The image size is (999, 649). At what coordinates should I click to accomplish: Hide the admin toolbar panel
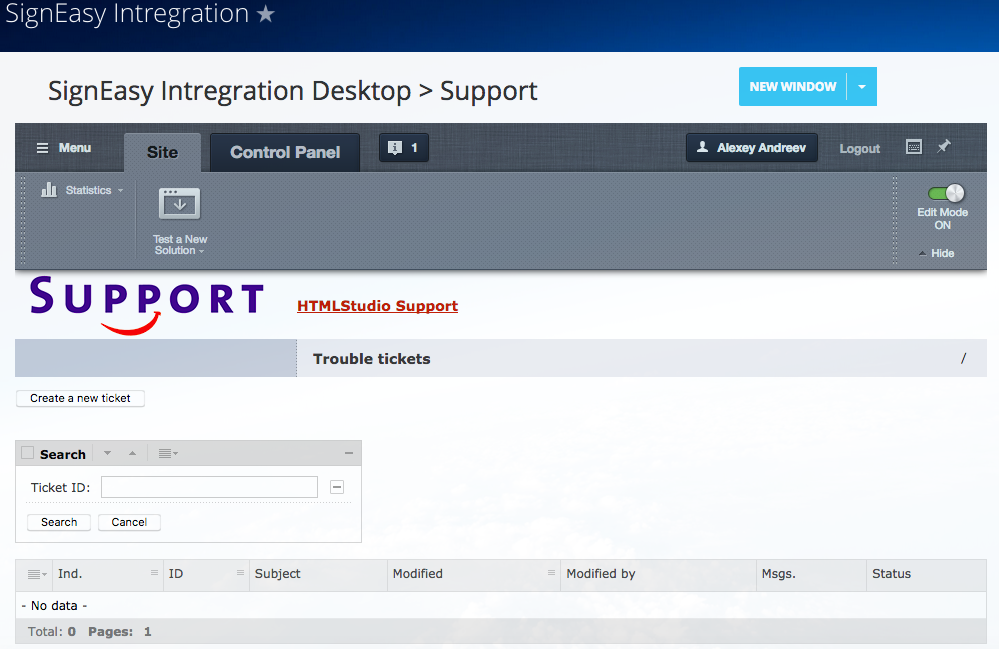tap(937, 253)
